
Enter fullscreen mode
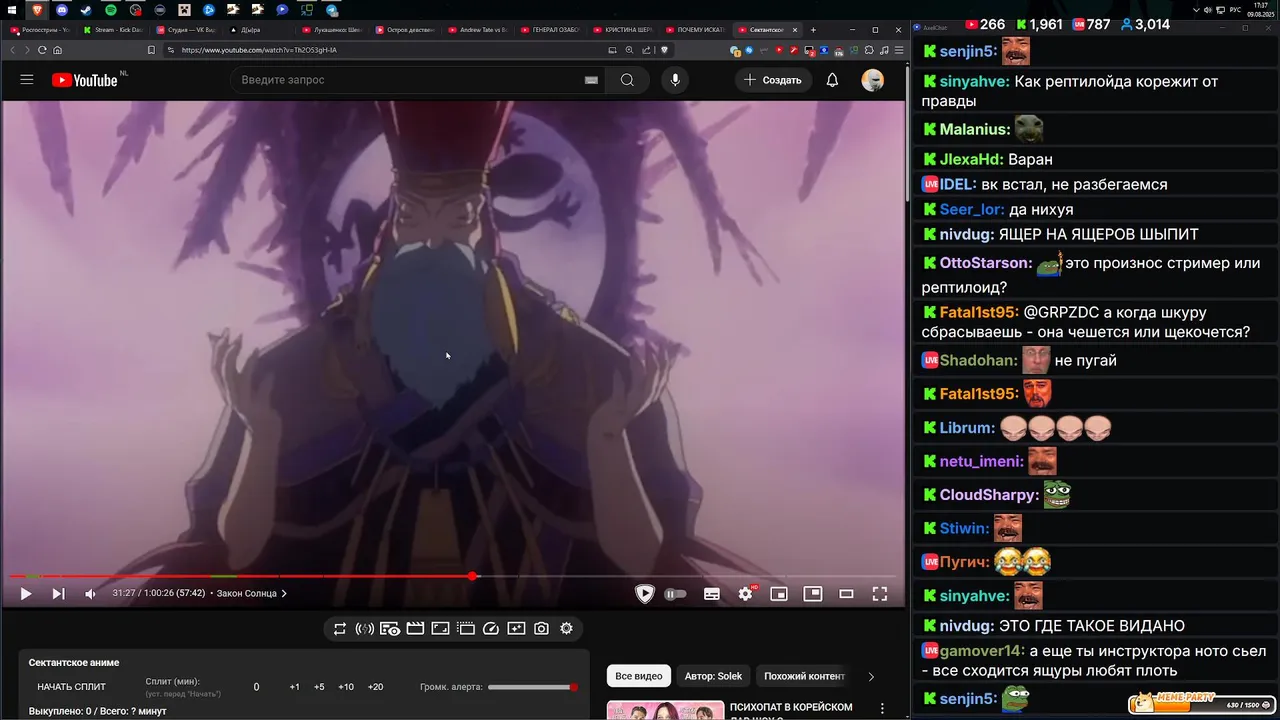coord(880,594)
